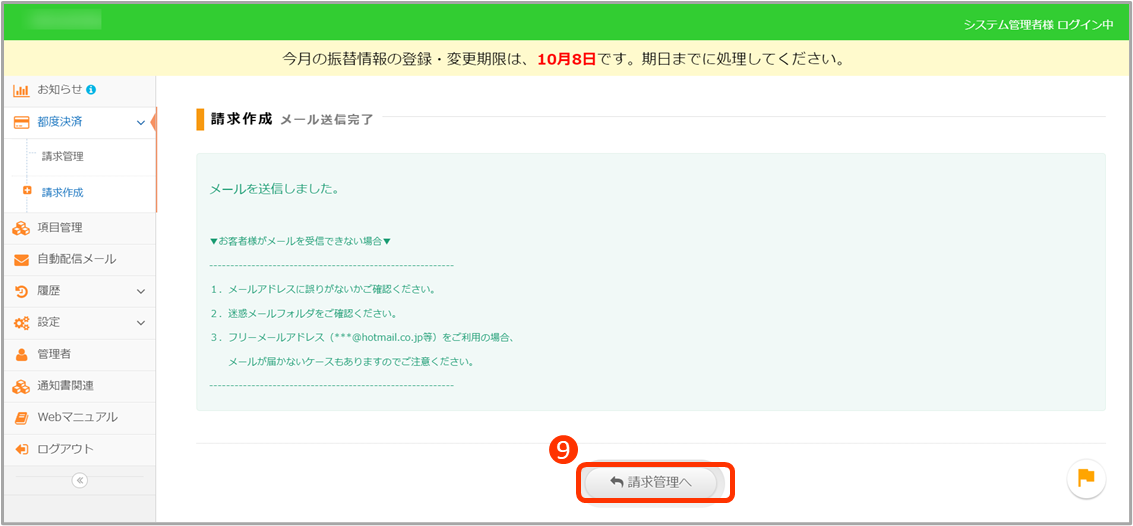Click the orange flag icon button
1133x526 pixels.
pos(1086,479)
